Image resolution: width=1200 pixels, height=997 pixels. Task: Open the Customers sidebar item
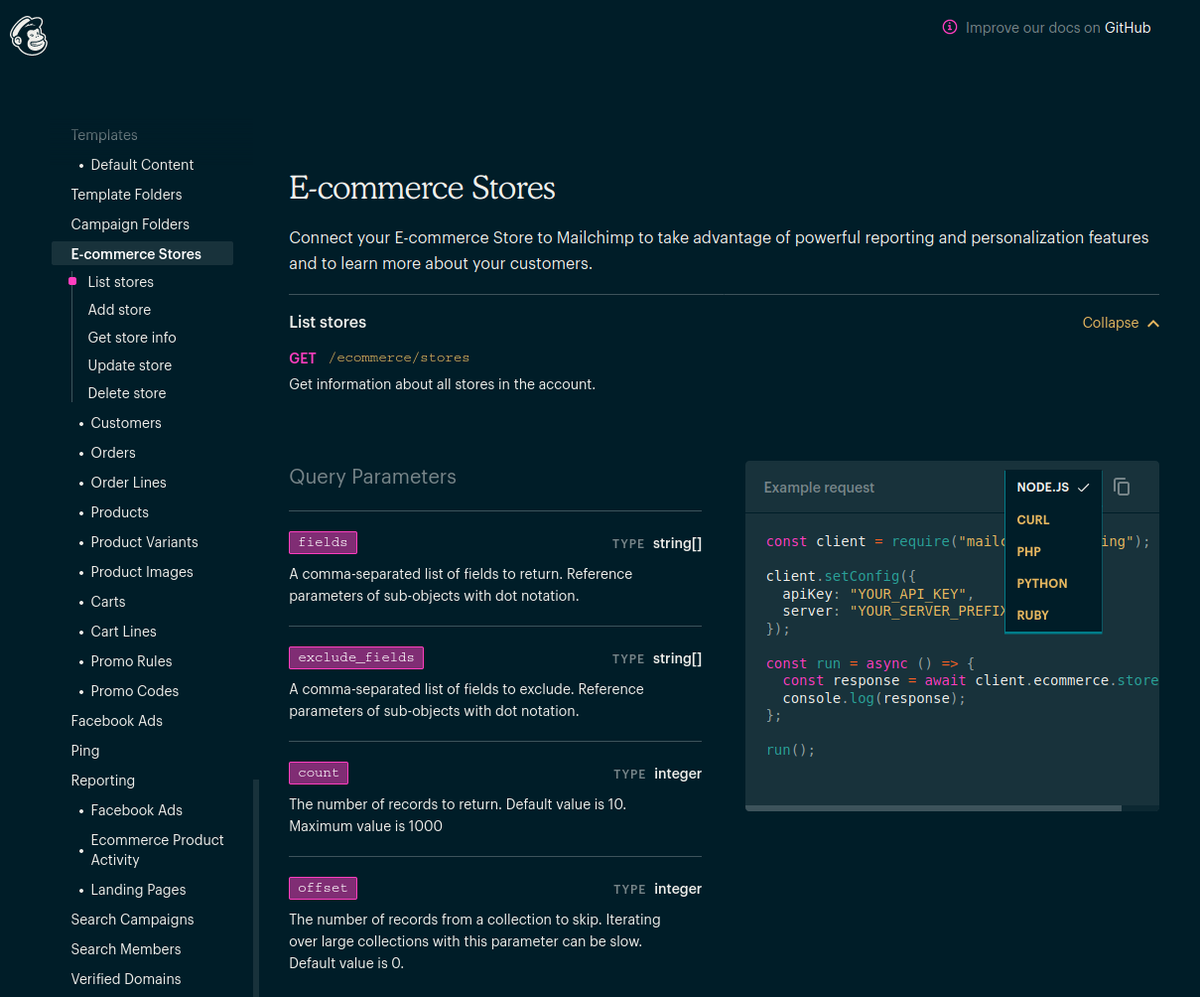(x=126, y=423)
